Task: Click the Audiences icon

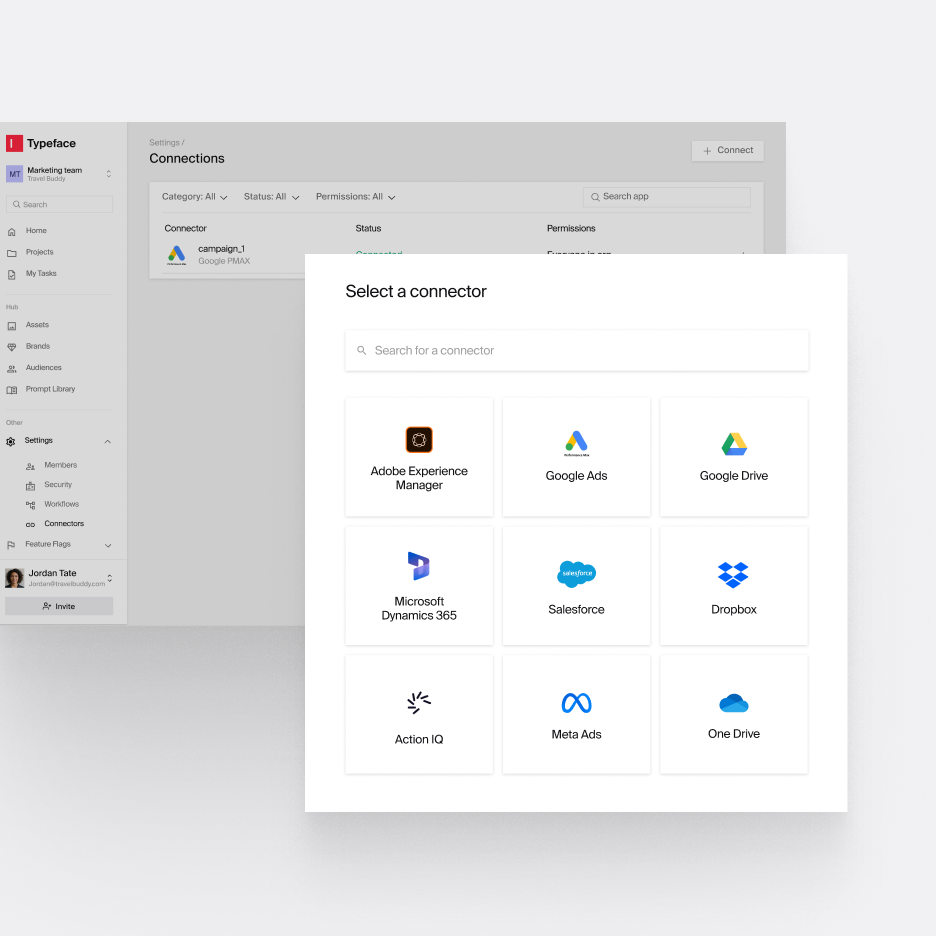Action: [11, 369]
